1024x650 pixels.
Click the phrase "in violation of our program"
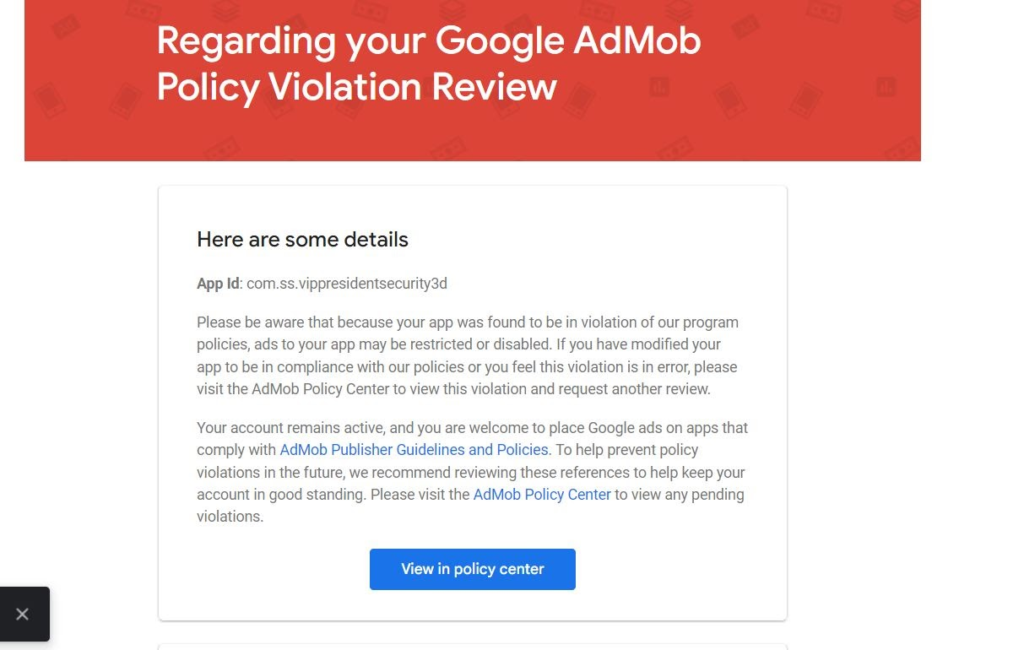click(x=649, y=322)
